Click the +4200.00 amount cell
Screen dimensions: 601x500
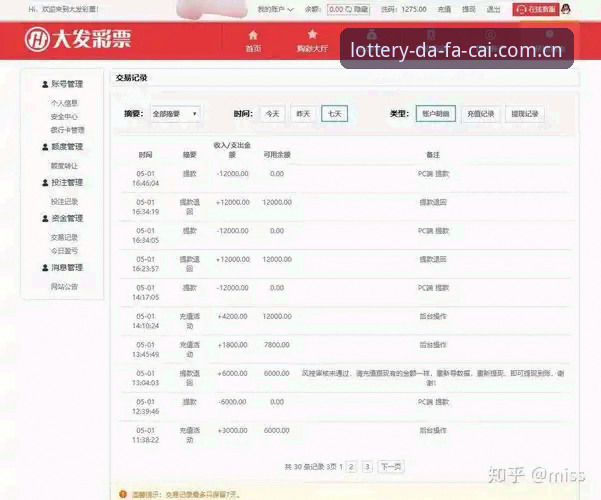233,317
